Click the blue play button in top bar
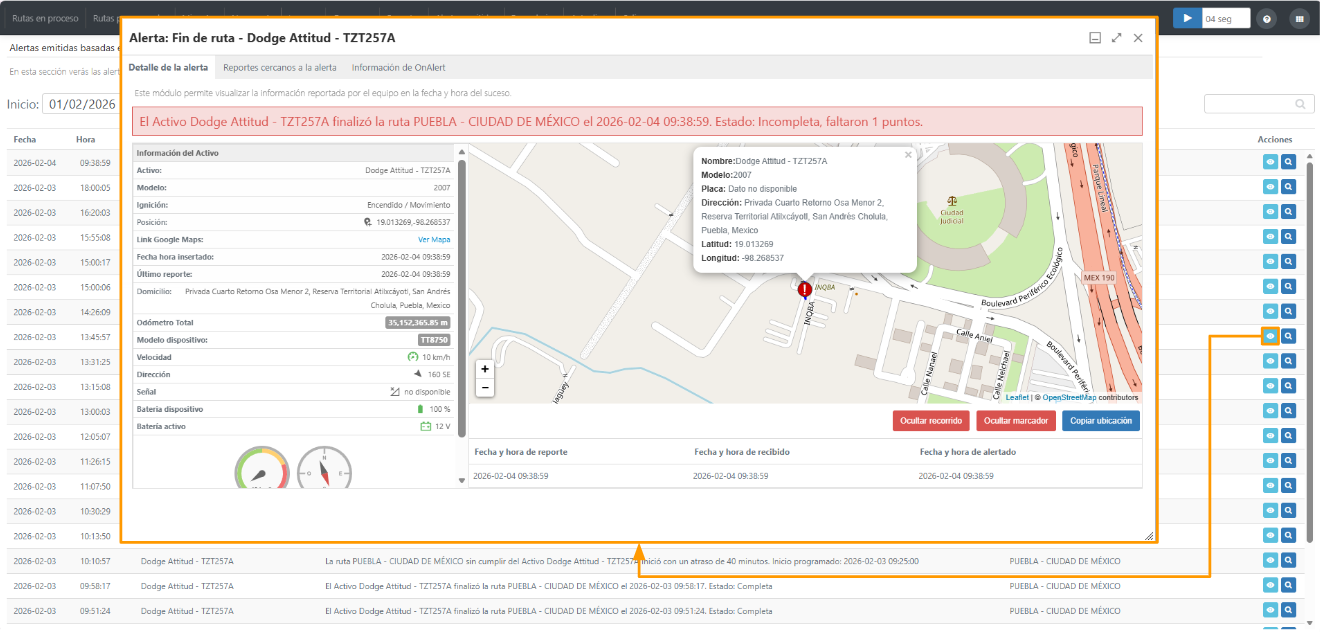 coord(1187,18)
